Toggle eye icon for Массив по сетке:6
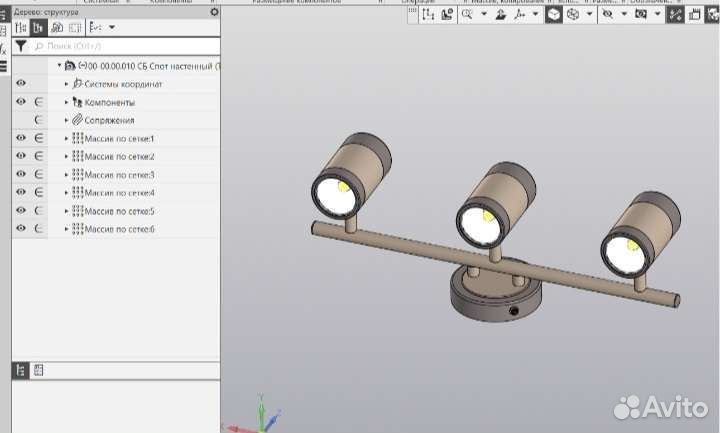The height and width of the screenshot is (433, 720). click(21, 228)
